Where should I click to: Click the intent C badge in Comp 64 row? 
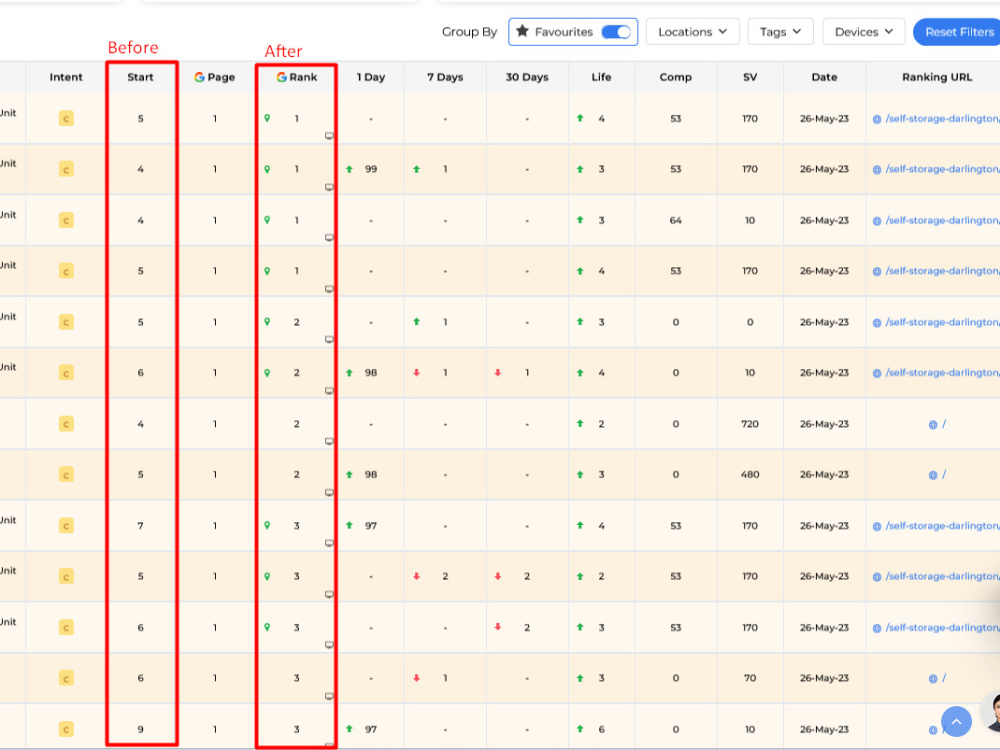pos(66,221)
